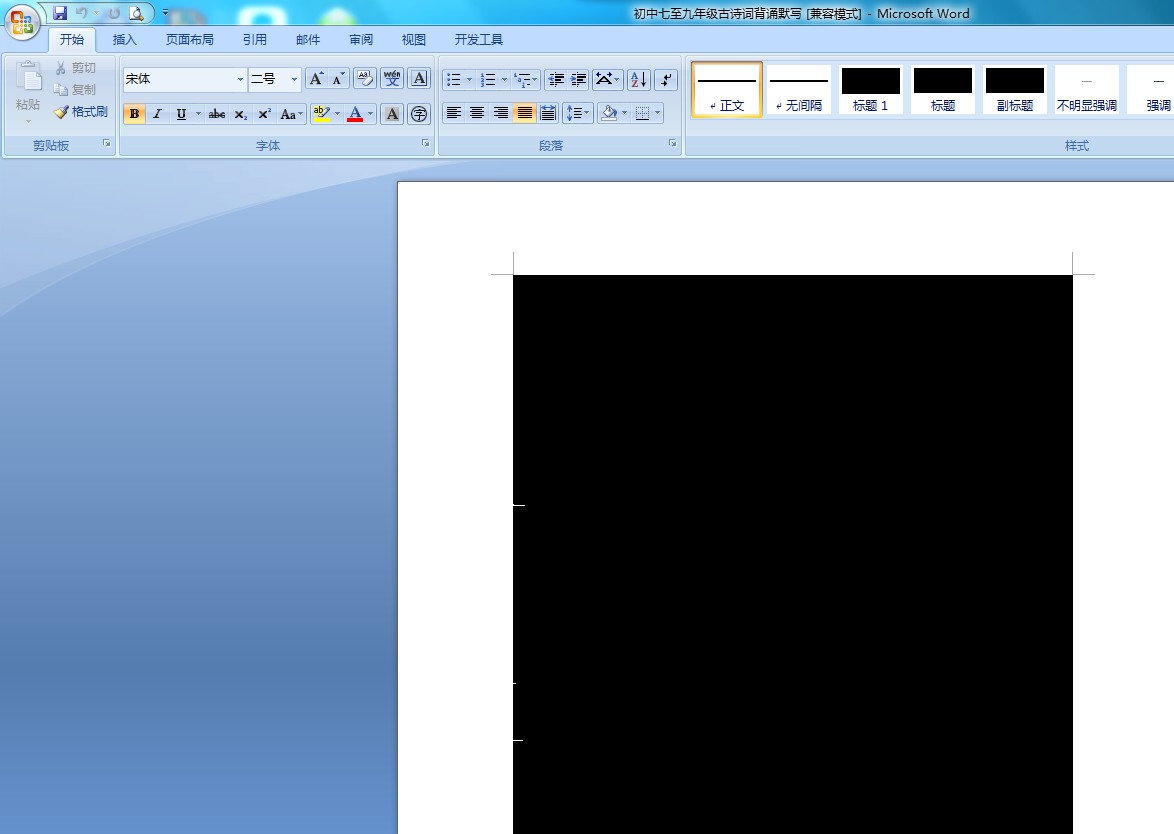Expand the highlight color dropdown arrow
This screenshot has width=1174, height=834.
[x=338, y=114]
